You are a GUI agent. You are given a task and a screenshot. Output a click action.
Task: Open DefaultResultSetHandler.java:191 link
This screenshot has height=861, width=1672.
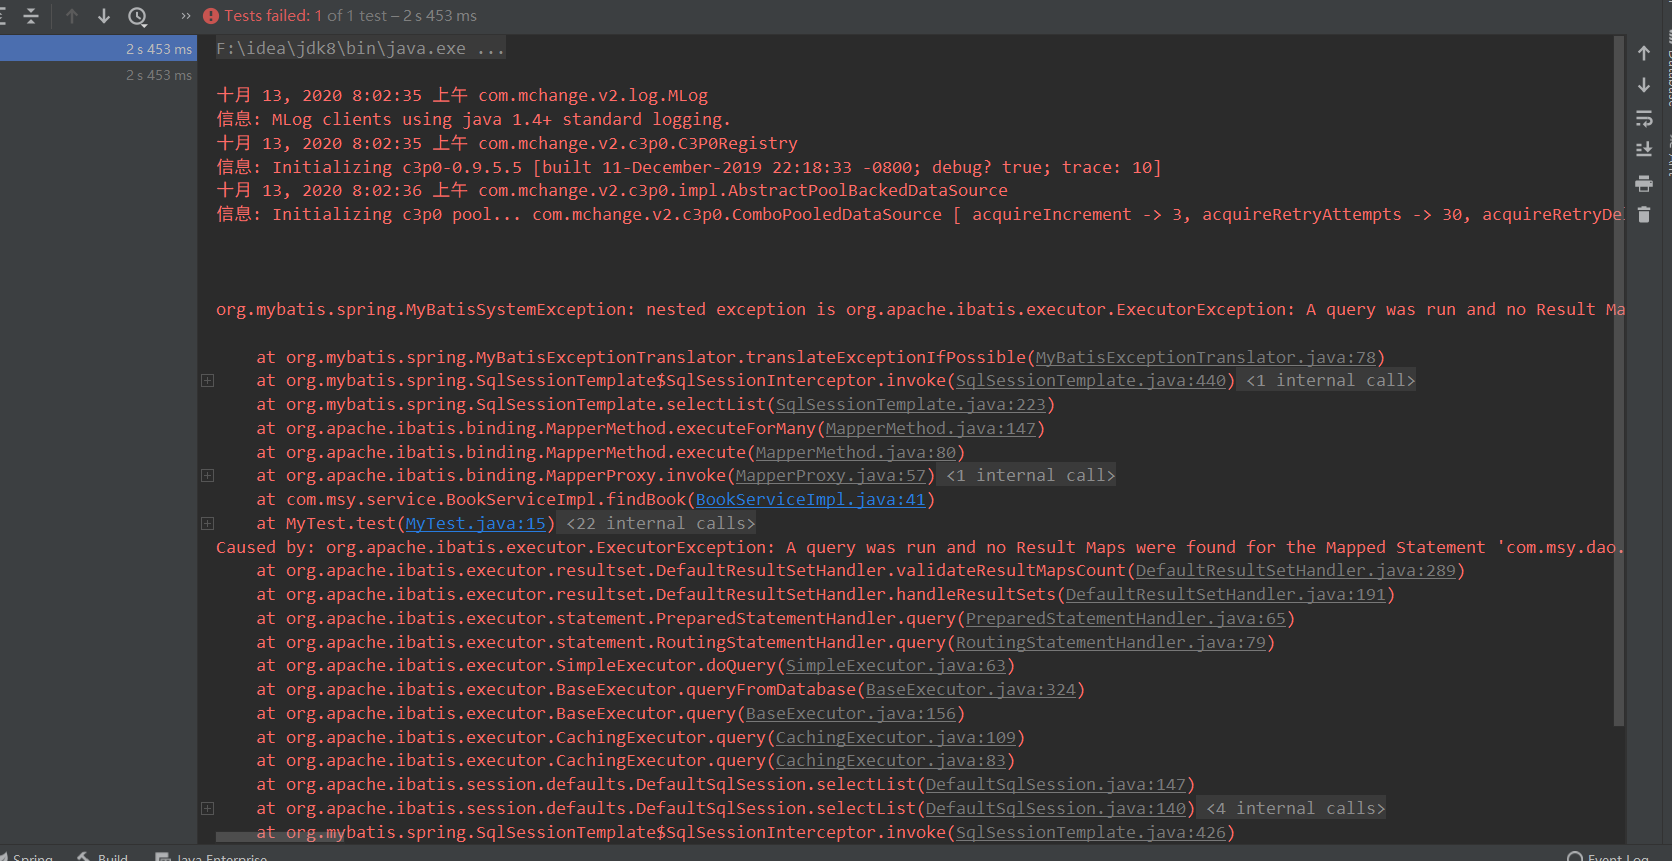coord(1225,594)
